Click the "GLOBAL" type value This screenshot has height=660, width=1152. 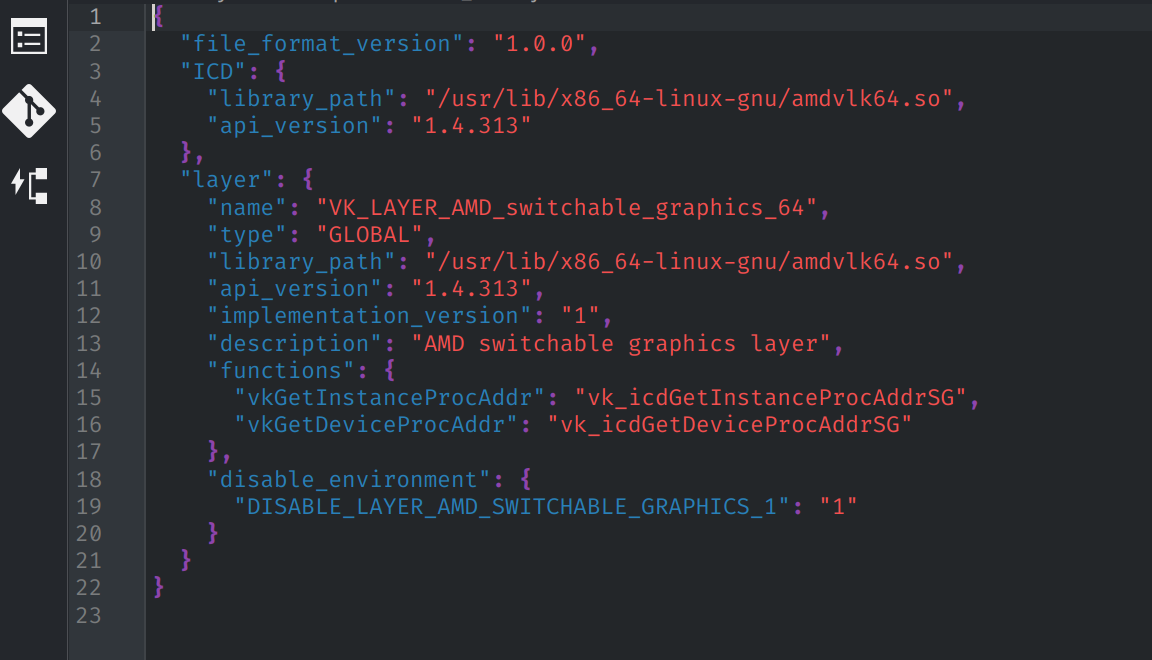(370, 234)
